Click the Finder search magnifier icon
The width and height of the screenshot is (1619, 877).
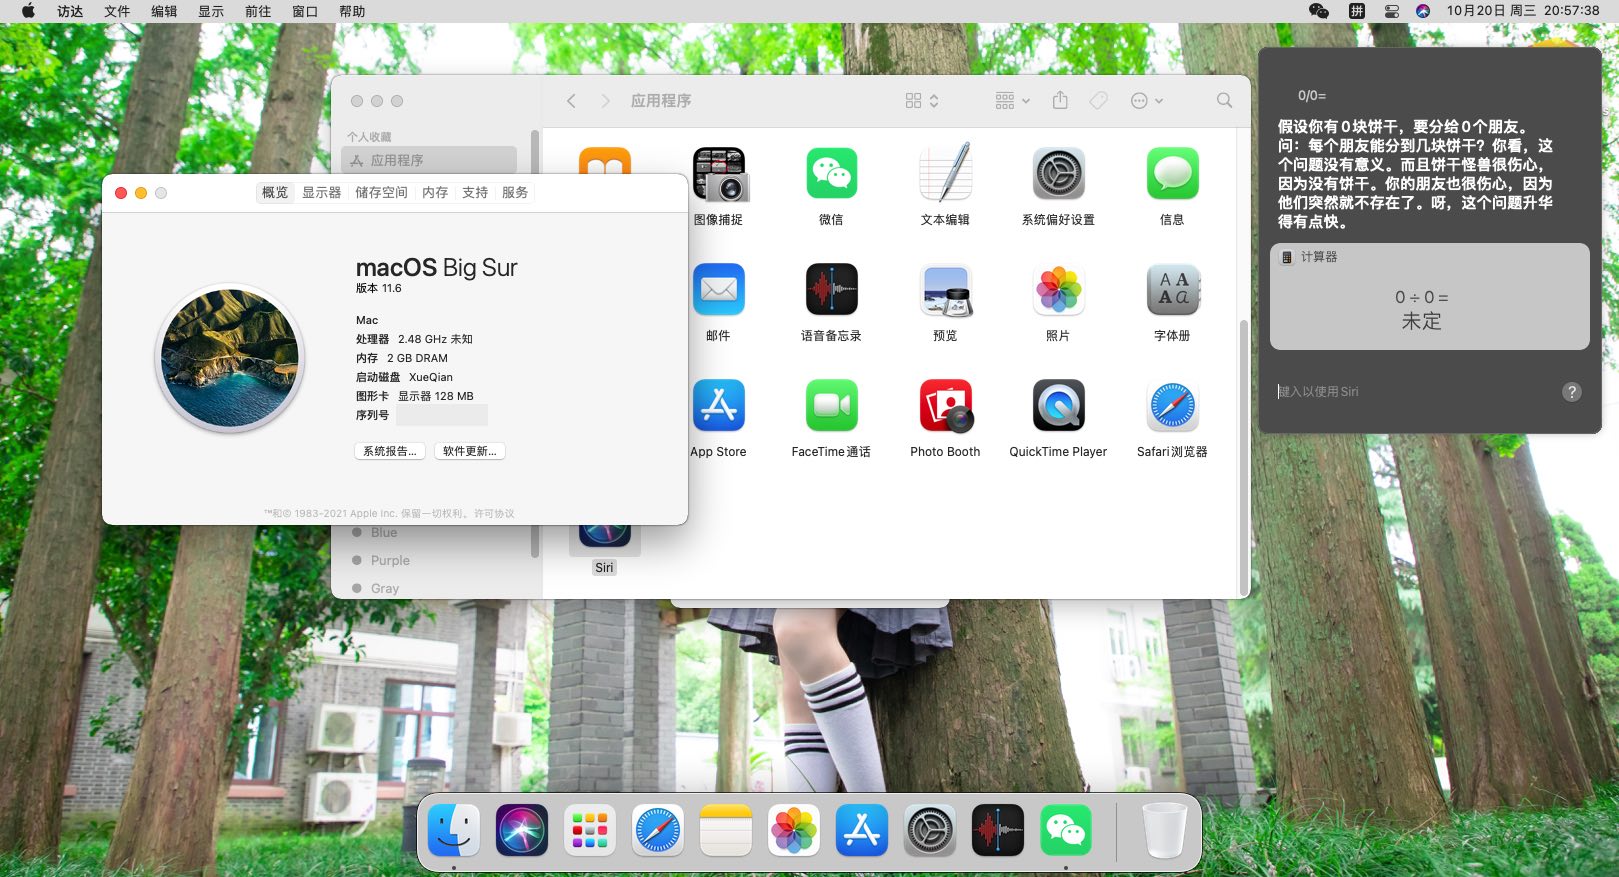click(x=1224, y=101)
